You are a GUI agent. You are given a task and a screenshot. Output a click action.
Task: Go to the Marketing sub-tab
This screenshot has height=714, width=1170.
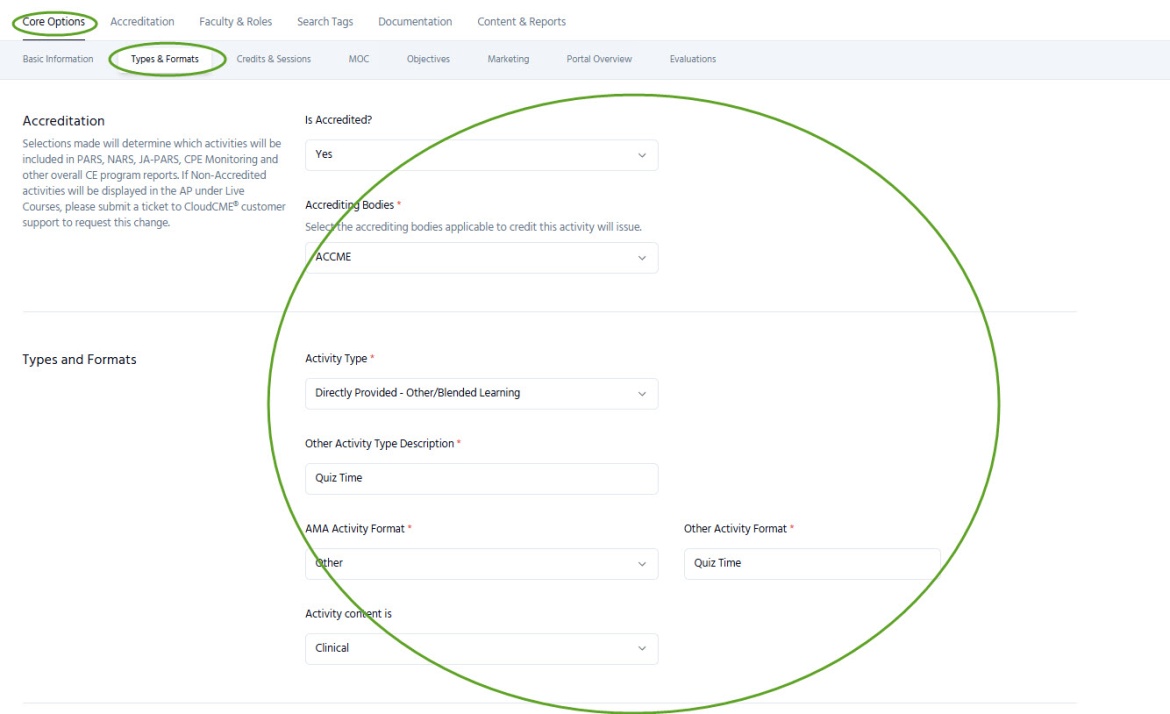coord(508,59)
